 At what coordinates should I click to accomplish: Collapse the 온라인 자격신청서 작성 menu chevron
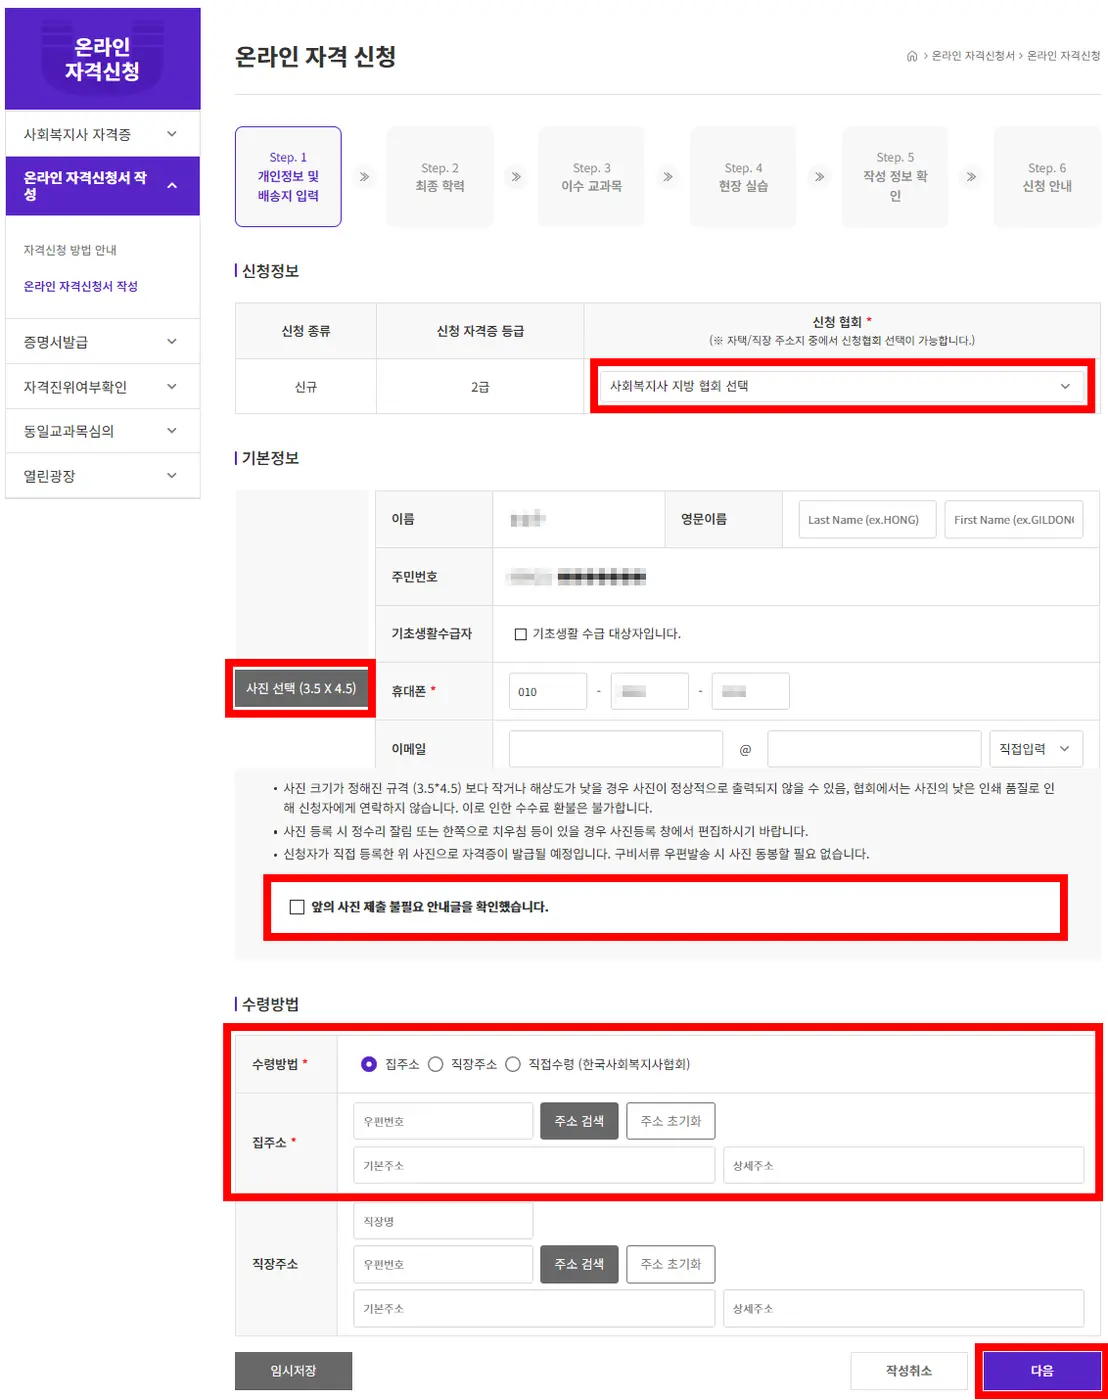click(x=172, y=185)
